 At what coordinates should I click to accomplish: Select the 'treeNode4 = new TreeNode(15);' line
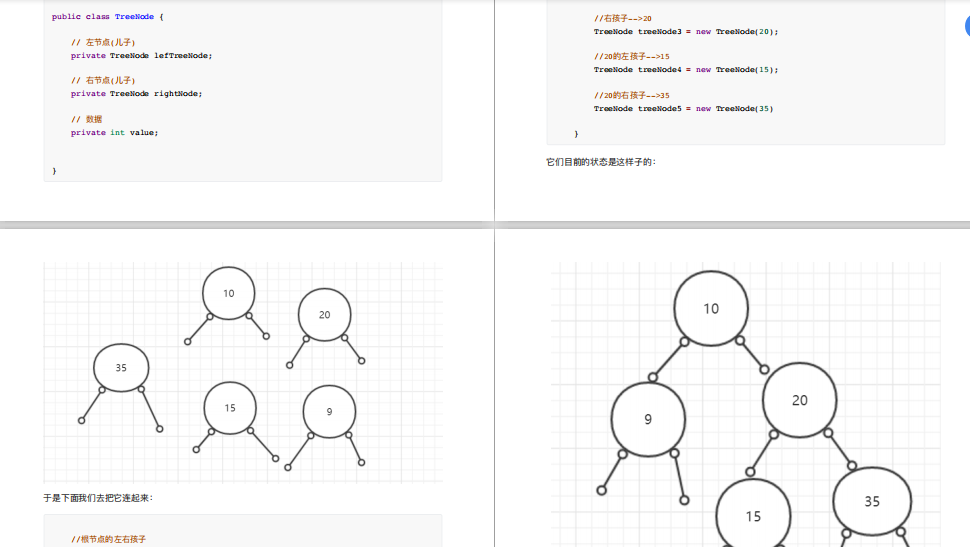[686, 70]
